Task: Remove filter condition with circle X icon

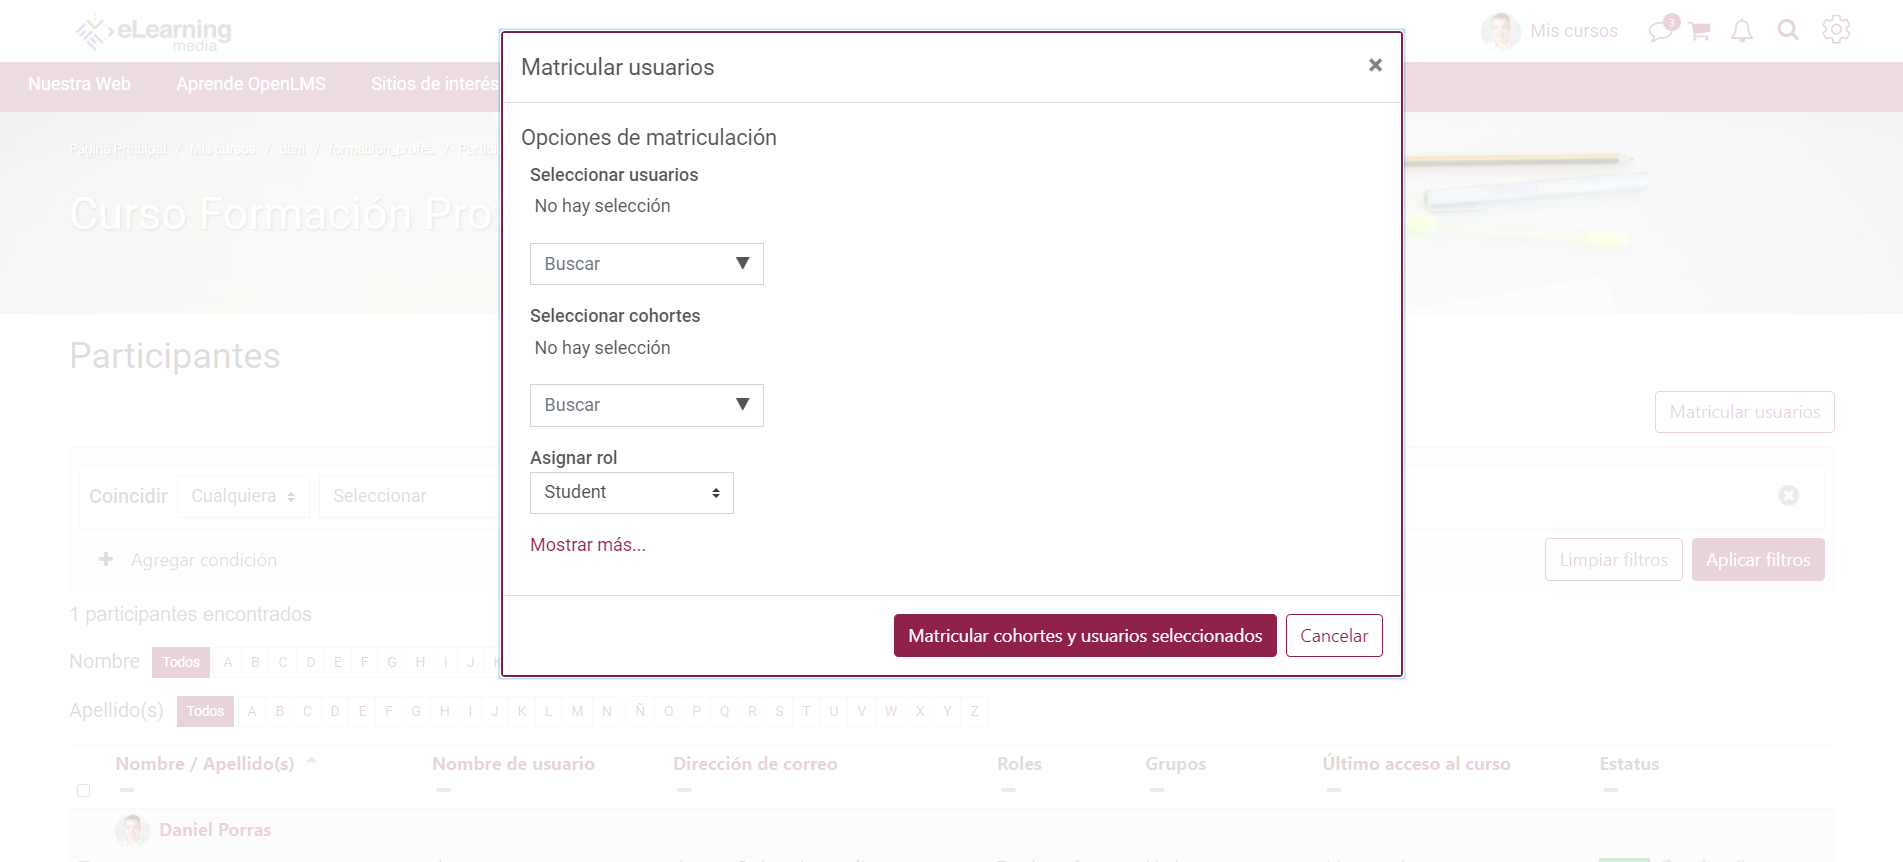Action: pyautogui.click(x=1789, y=495)
